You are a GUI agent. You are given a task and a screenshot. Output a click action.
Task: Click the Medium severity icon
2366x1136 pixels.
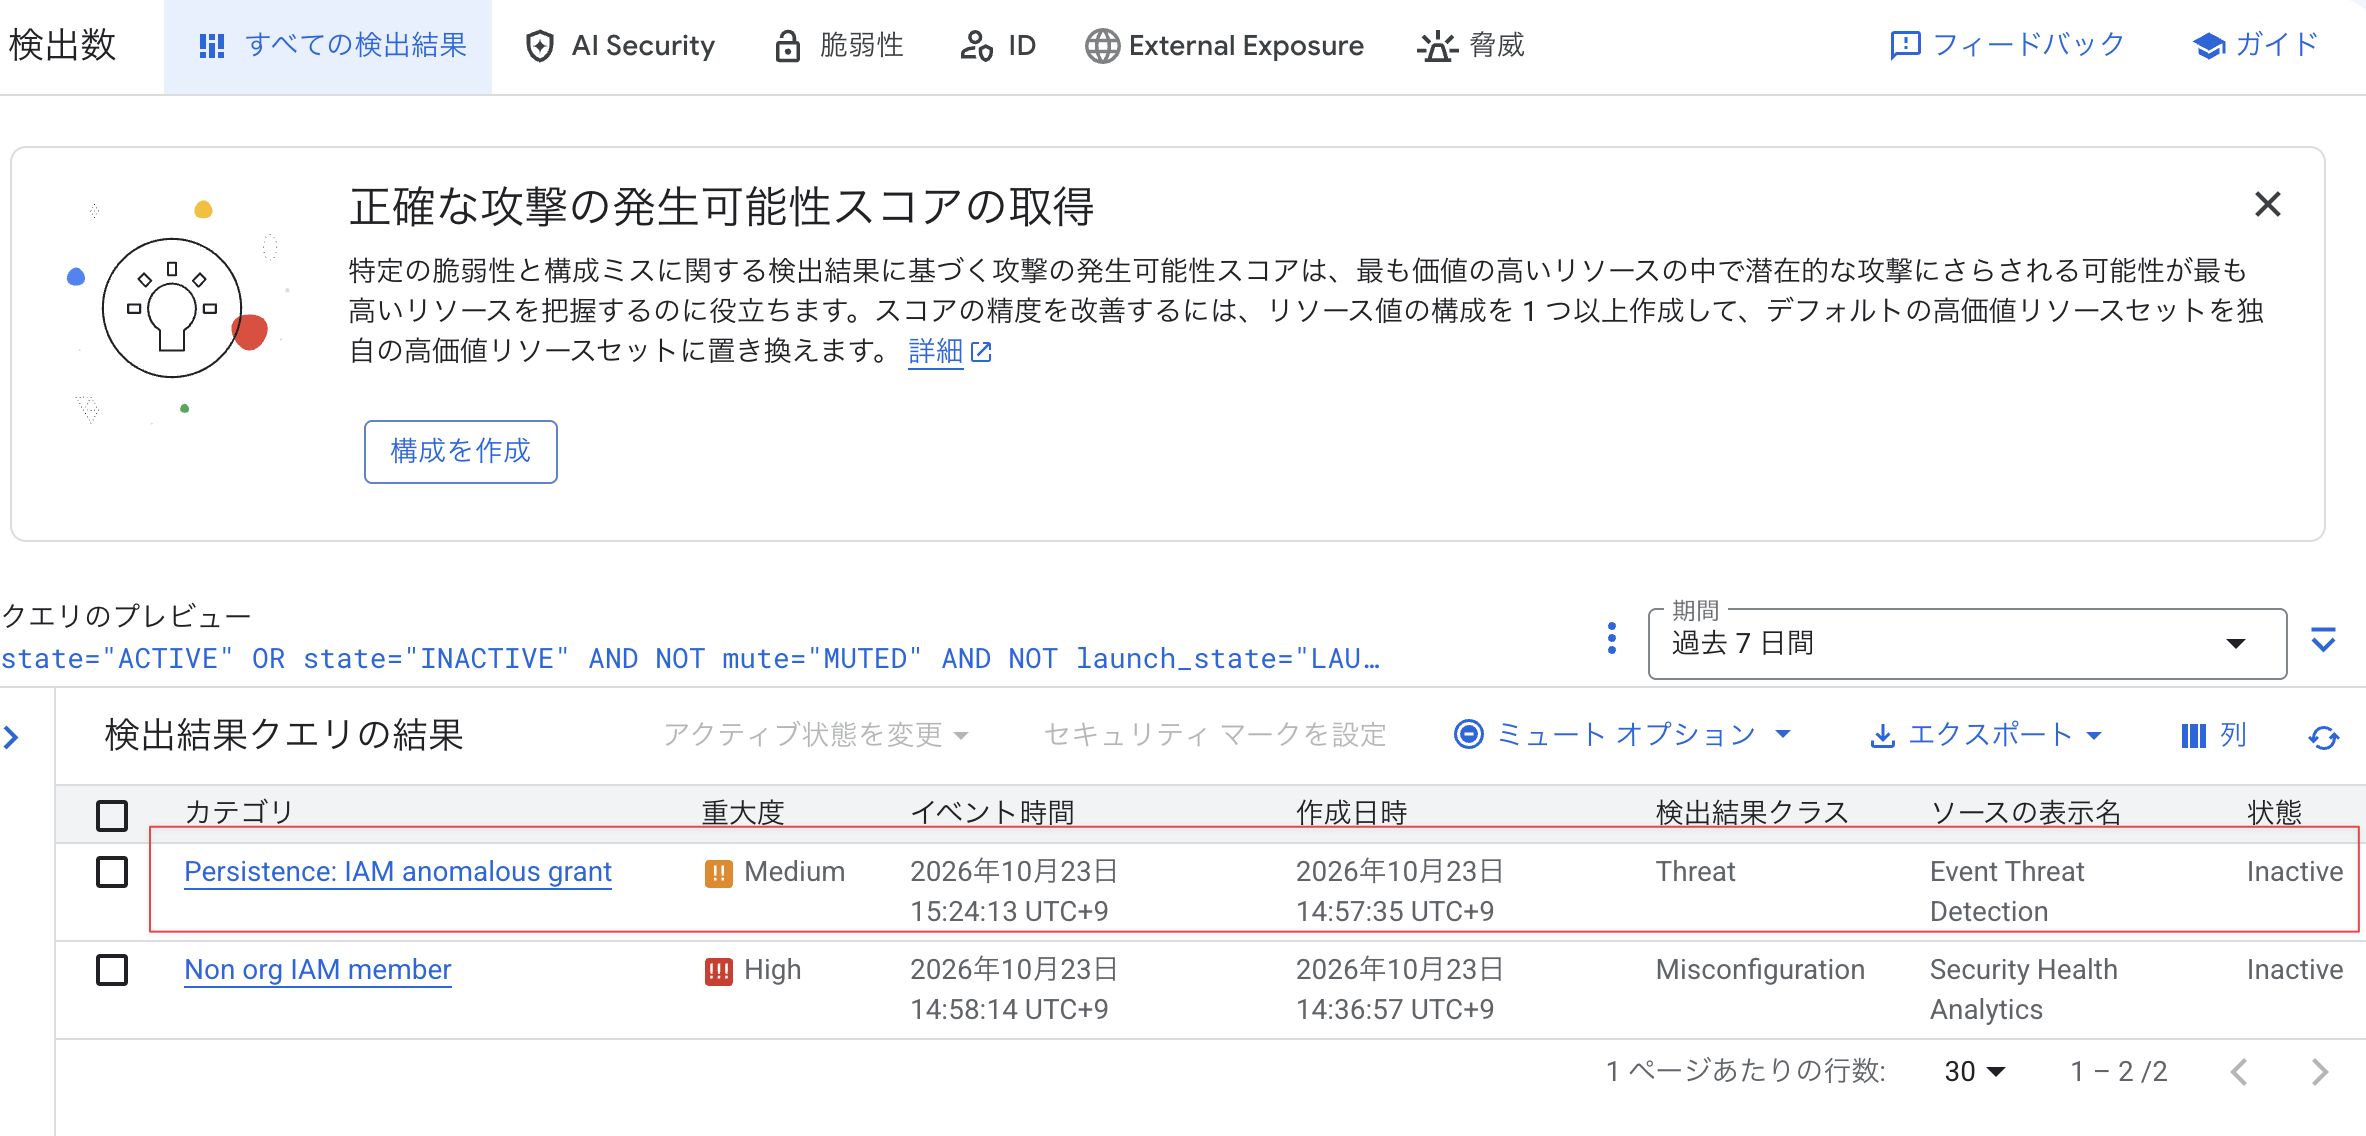click(718, 873)
